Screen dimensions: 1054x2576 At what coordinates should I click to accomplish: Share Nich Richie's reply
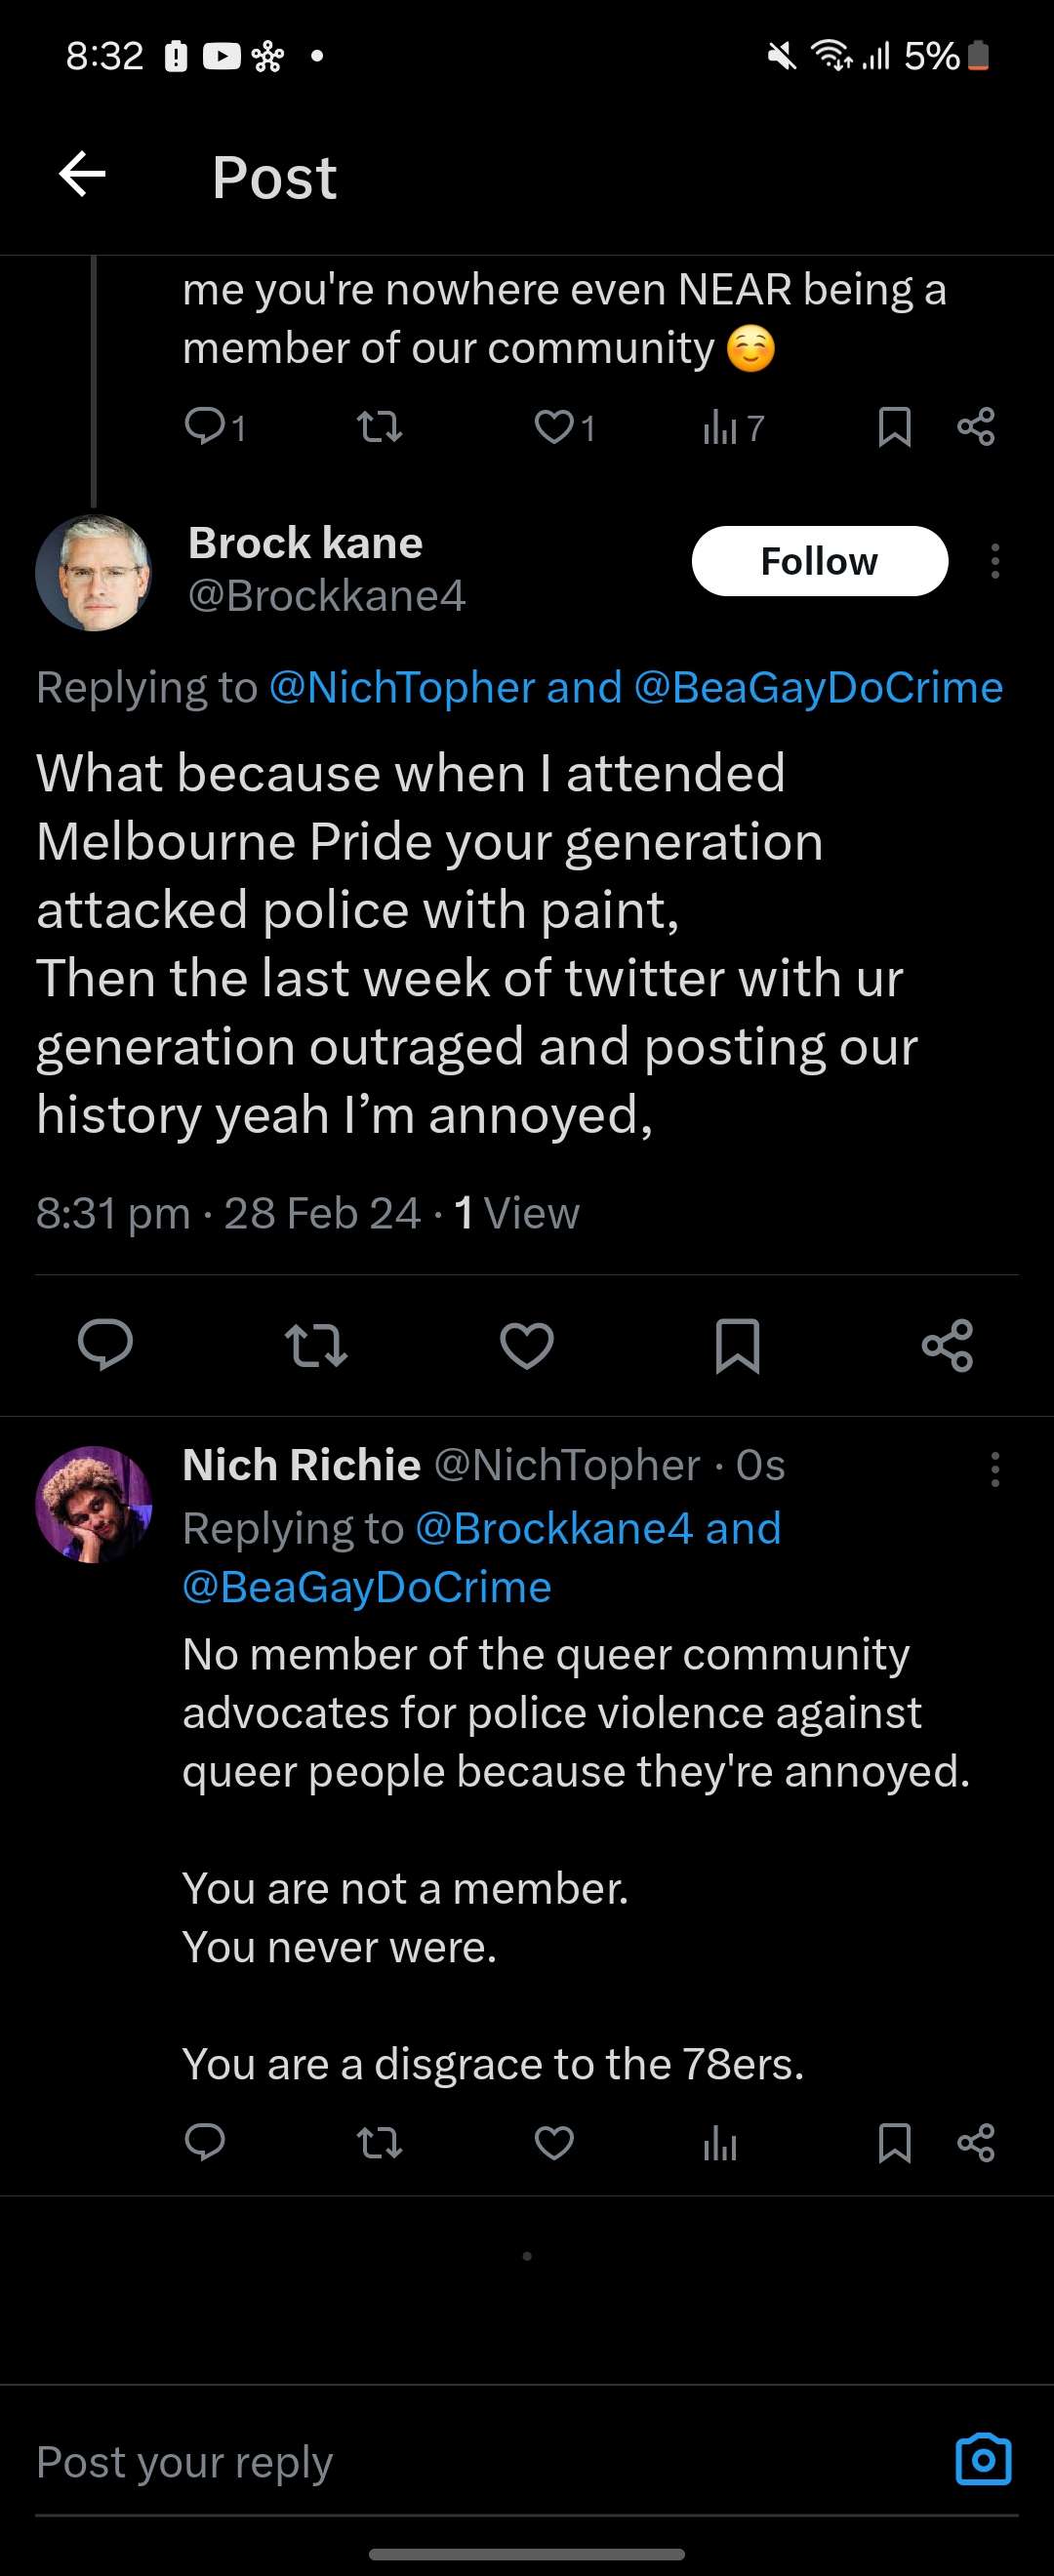click(x=976, y=2142)
